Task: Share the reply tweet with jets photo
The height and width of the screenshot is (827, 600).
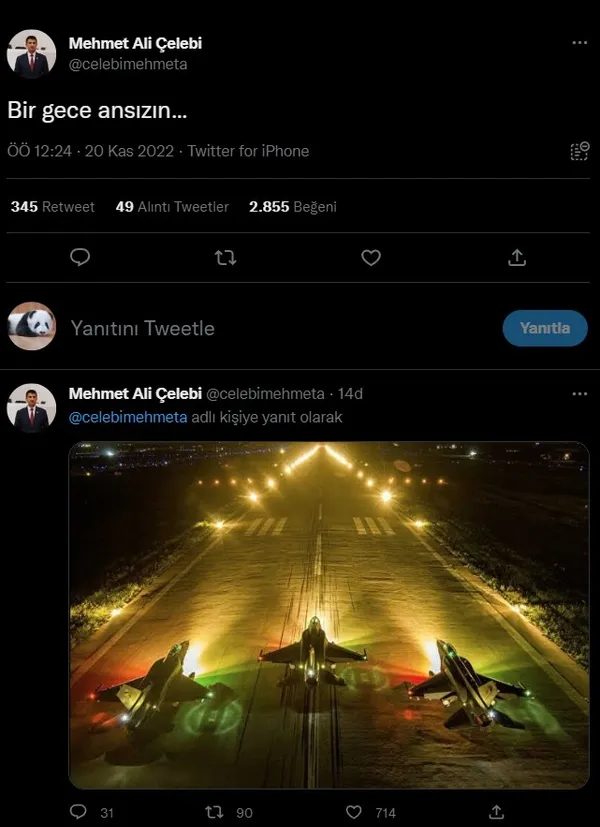Action: coord(497,812)
